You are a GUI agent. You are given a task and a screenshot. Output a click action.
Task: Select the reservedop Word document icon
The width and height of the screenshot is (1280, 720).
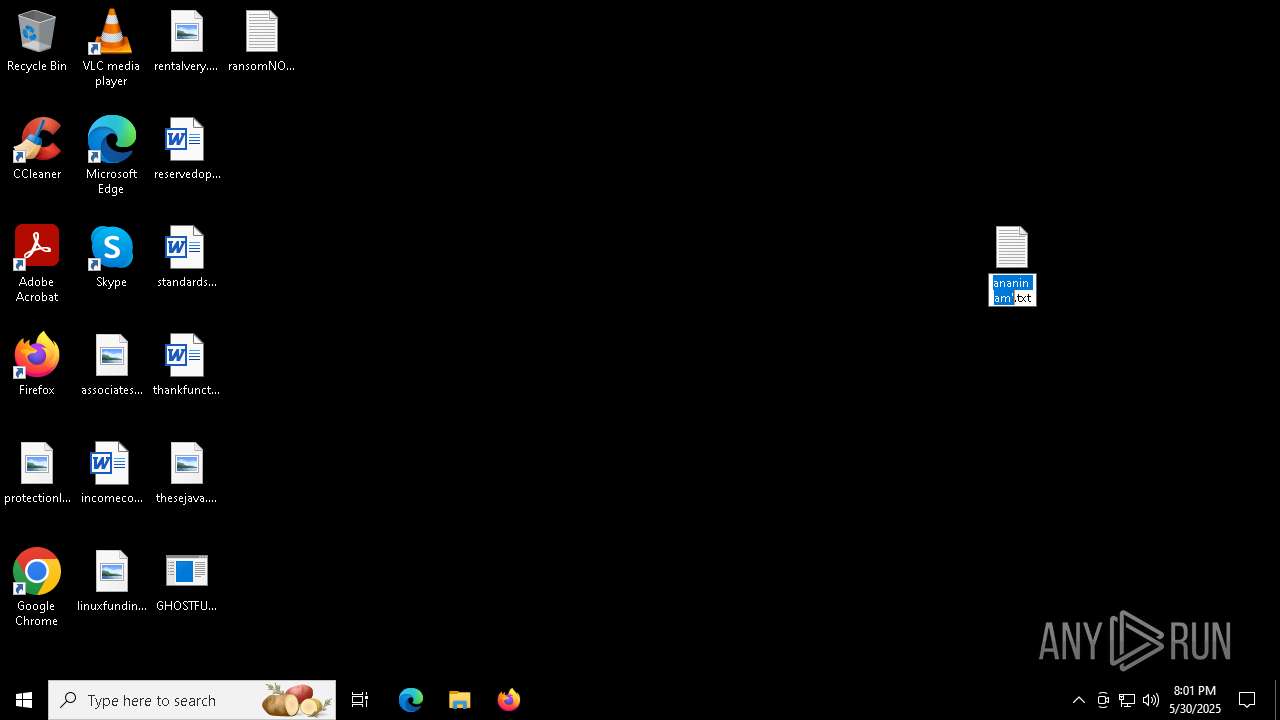click(x=186, y=150)
